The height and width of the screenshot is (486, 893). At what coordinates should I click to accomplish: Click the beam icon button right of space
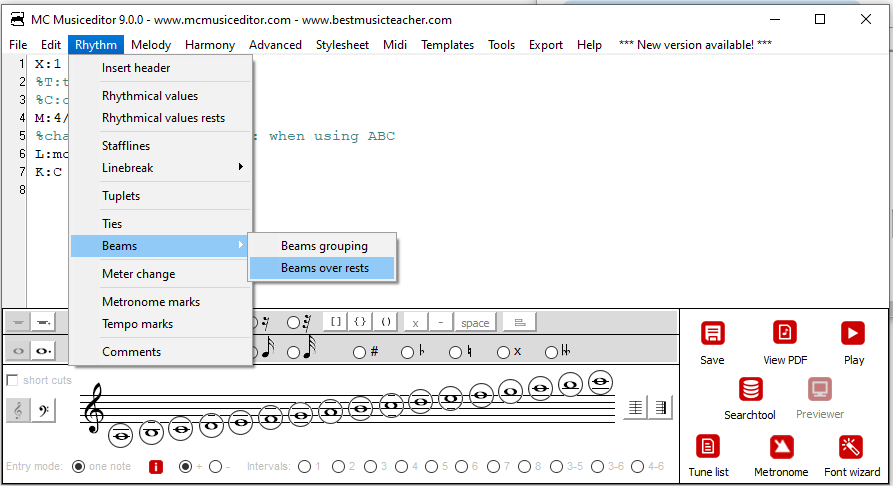click(519, 322)
